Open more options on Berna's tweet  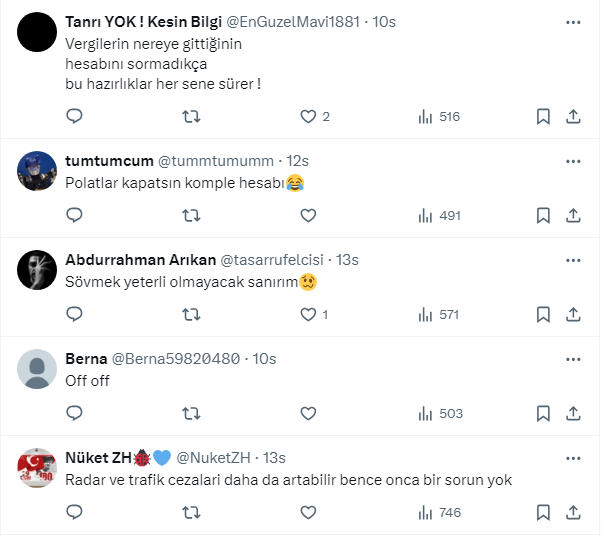click(573, 358)
